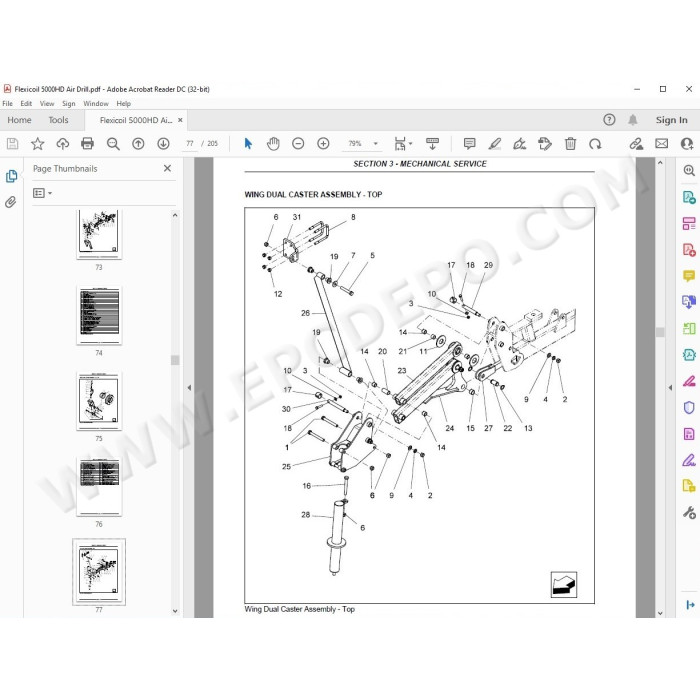Close the Page Thumbnails panel
700x700 pixels.
click(167, 168)
